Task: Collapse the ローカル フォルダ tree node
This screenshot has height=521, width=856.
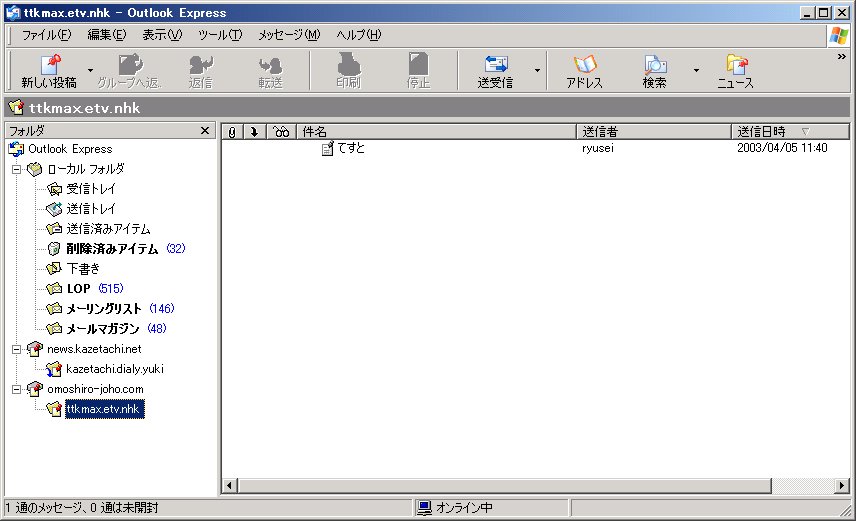Action: [x=16, y=169]
